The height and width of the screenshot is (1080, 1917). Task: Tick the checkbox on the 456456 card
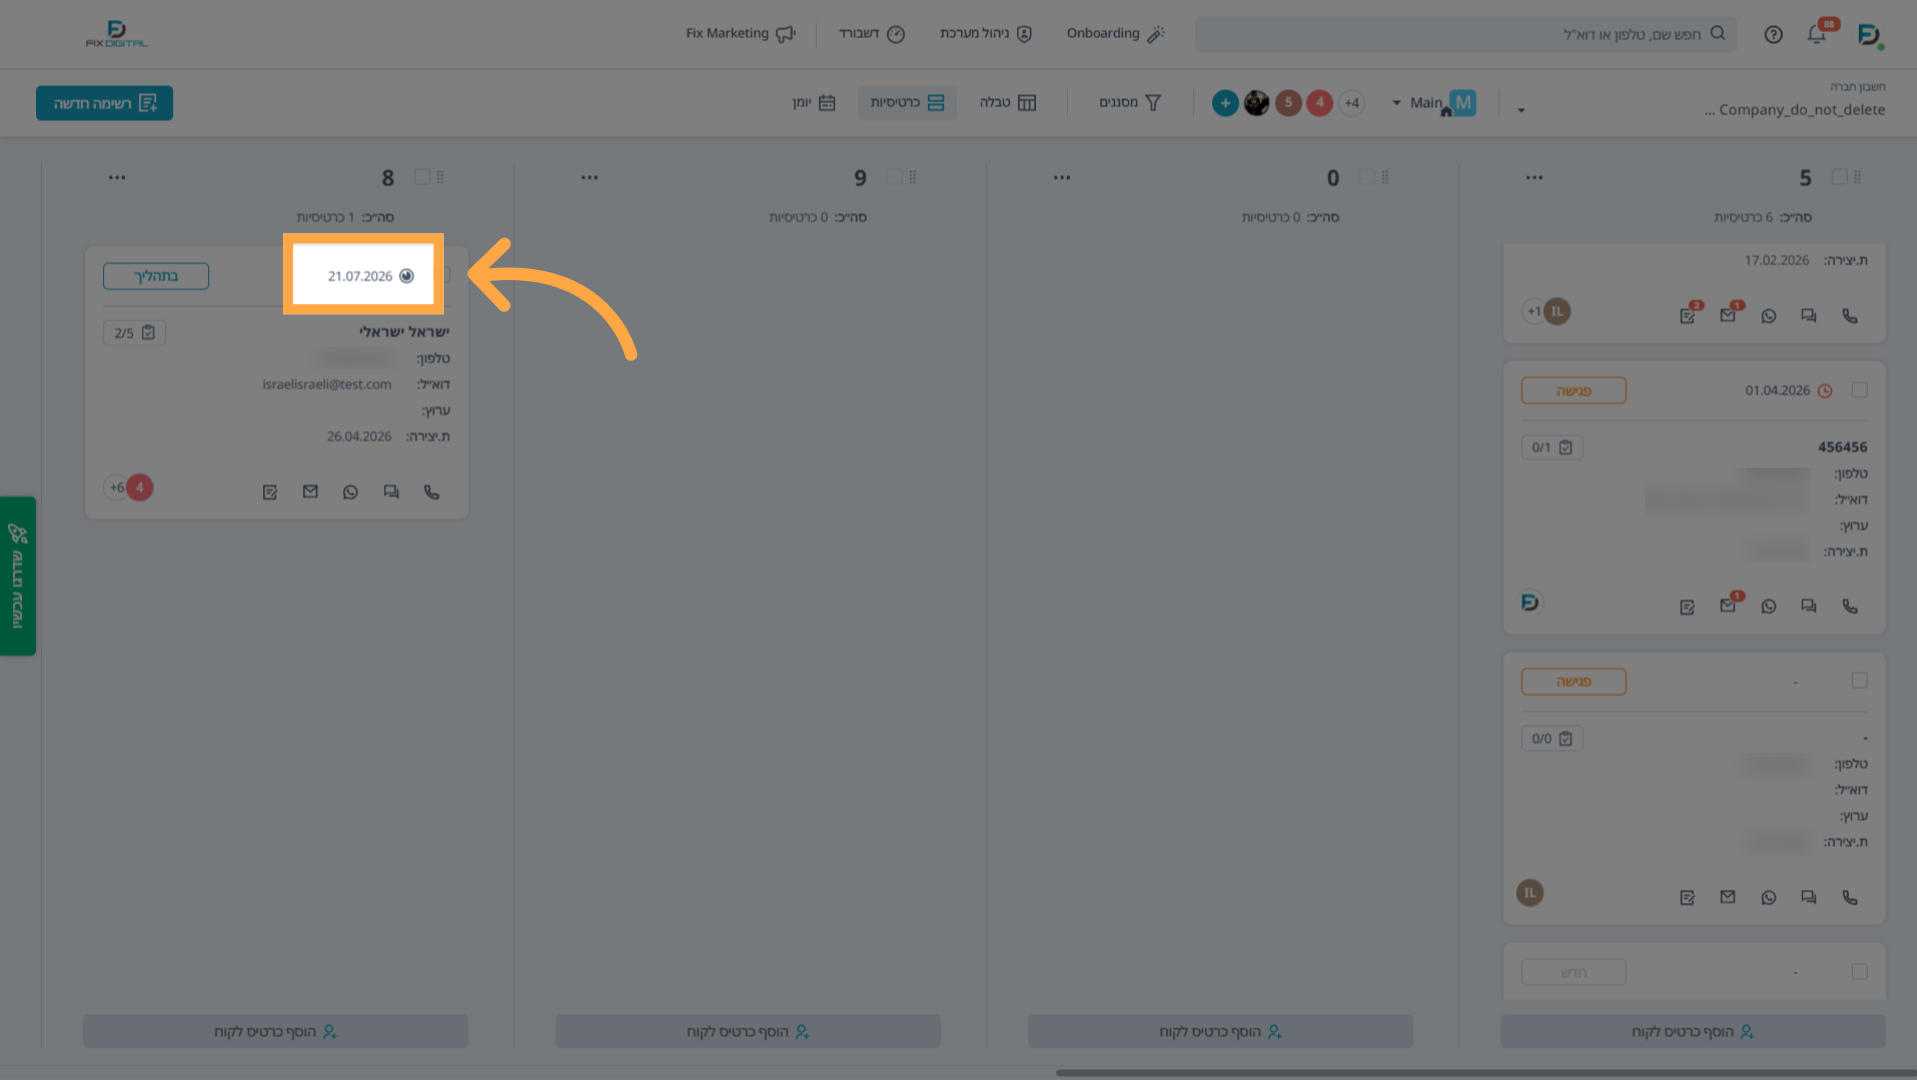1859,390
